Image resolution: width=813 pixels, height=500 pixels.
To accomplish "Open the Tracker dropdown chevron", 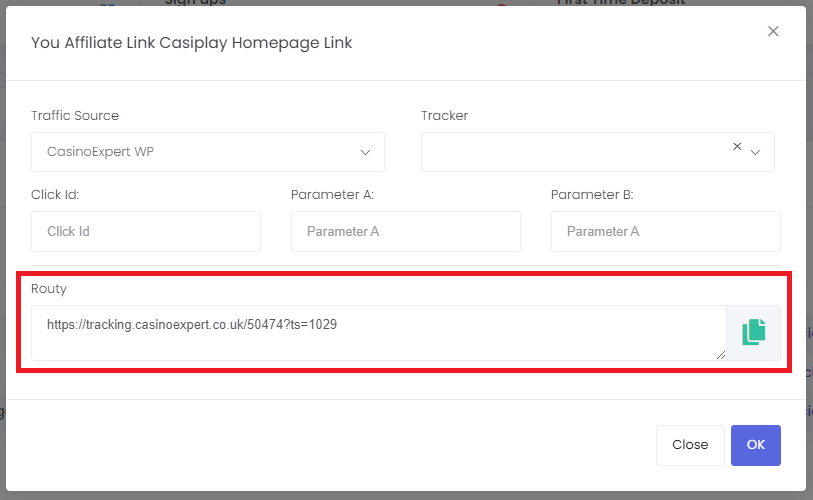I will click(755, 152).
